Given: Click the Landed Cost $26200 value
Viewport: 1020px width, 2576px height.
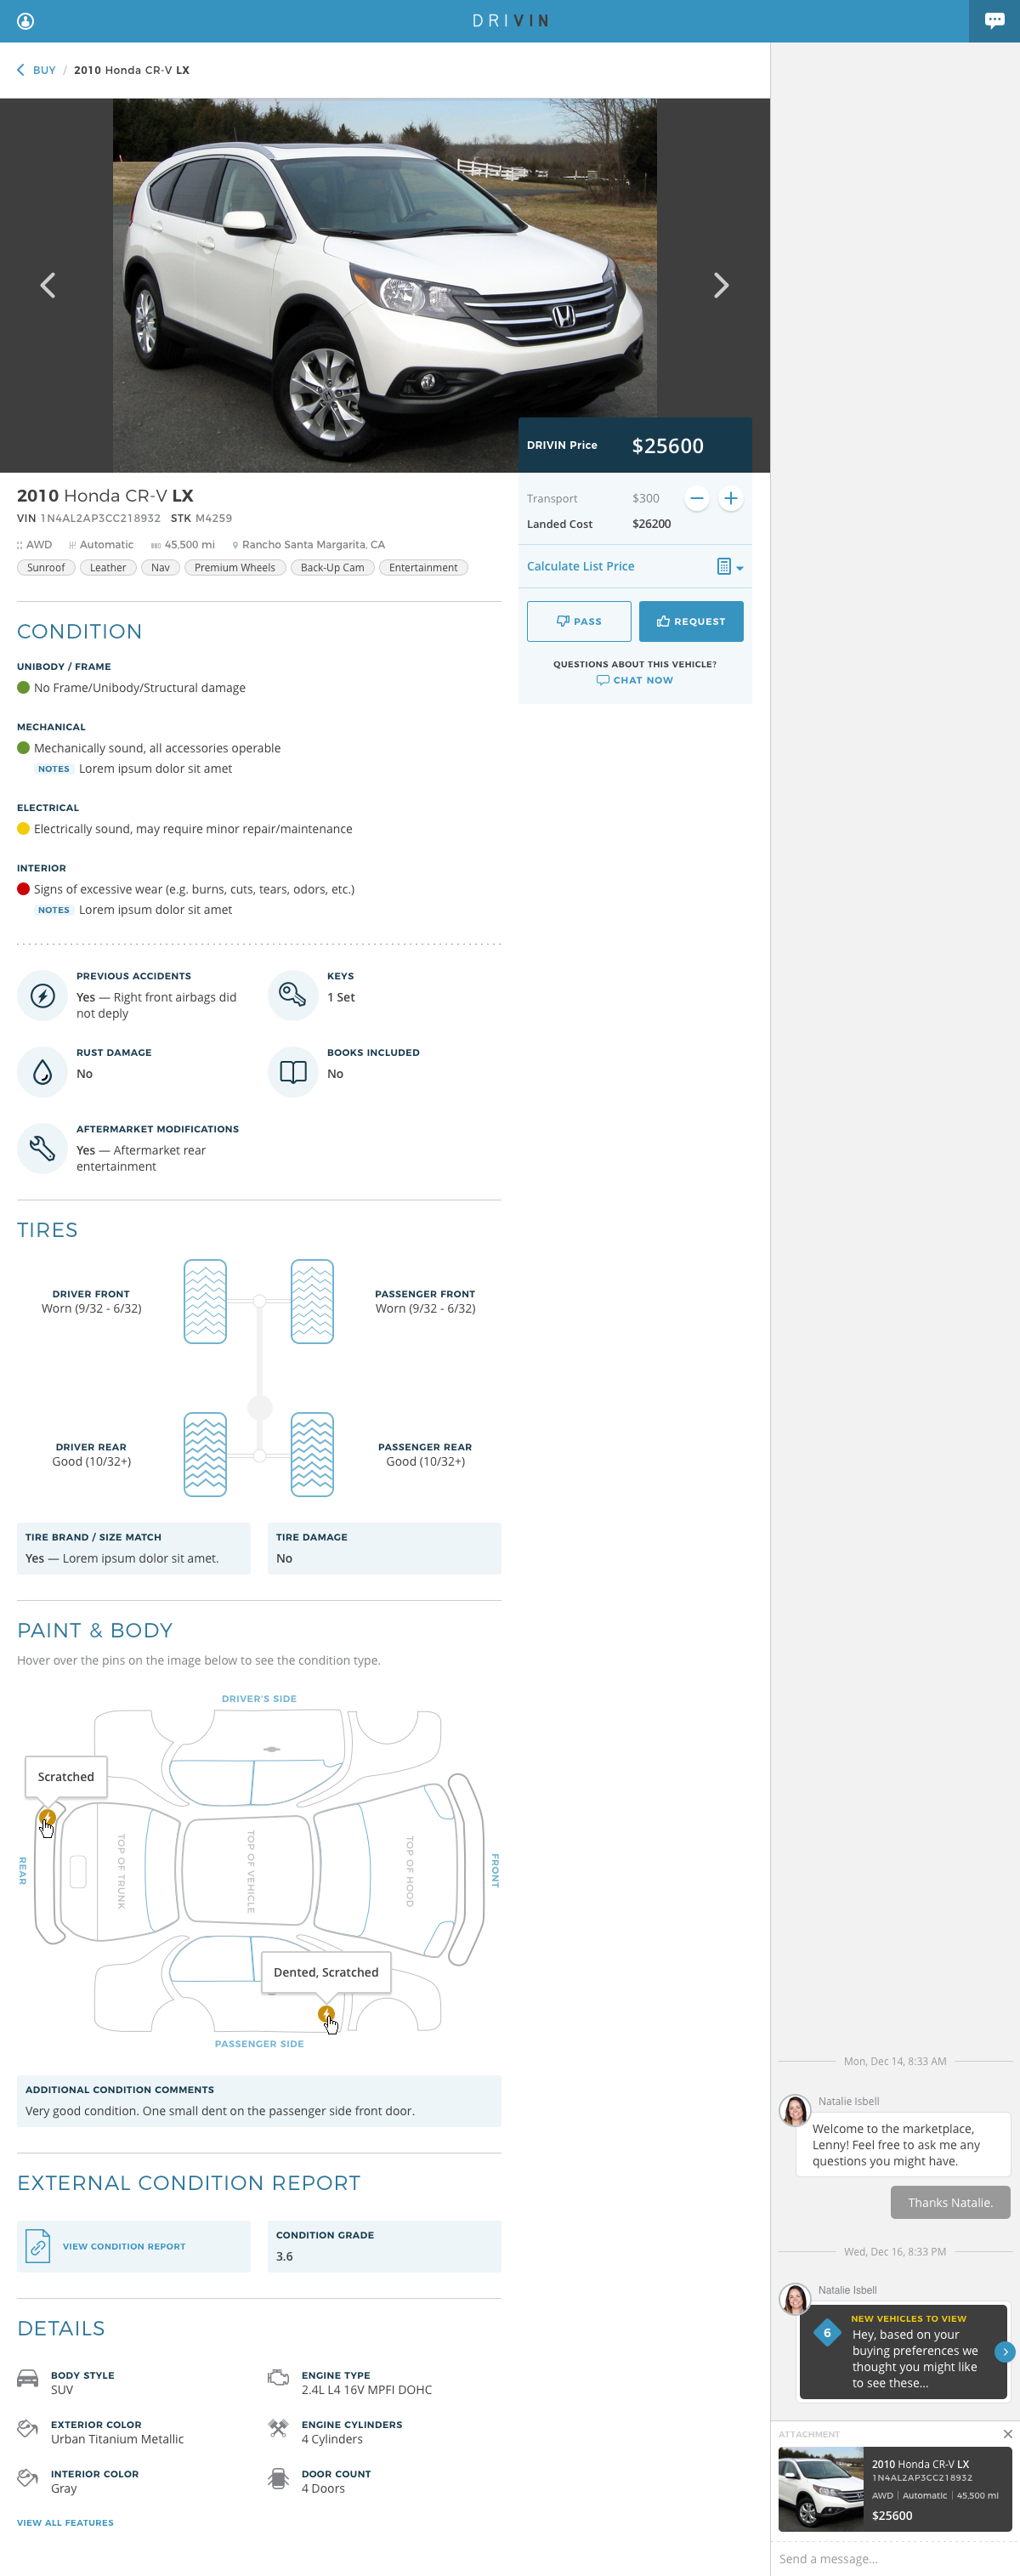Looking at the screenshot, I should click(651, 524).
